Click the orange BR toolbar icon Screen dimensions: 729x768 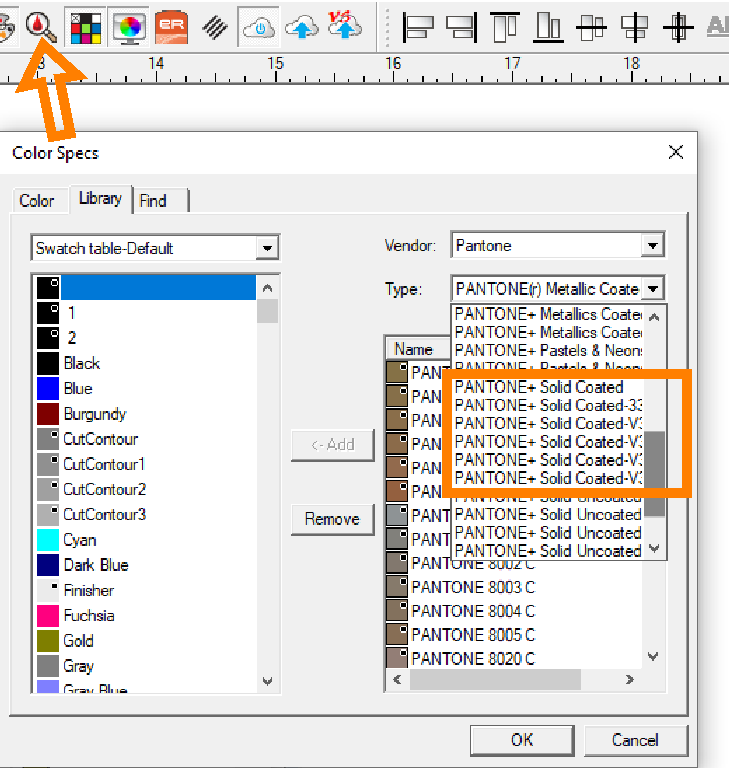(171, 27)
